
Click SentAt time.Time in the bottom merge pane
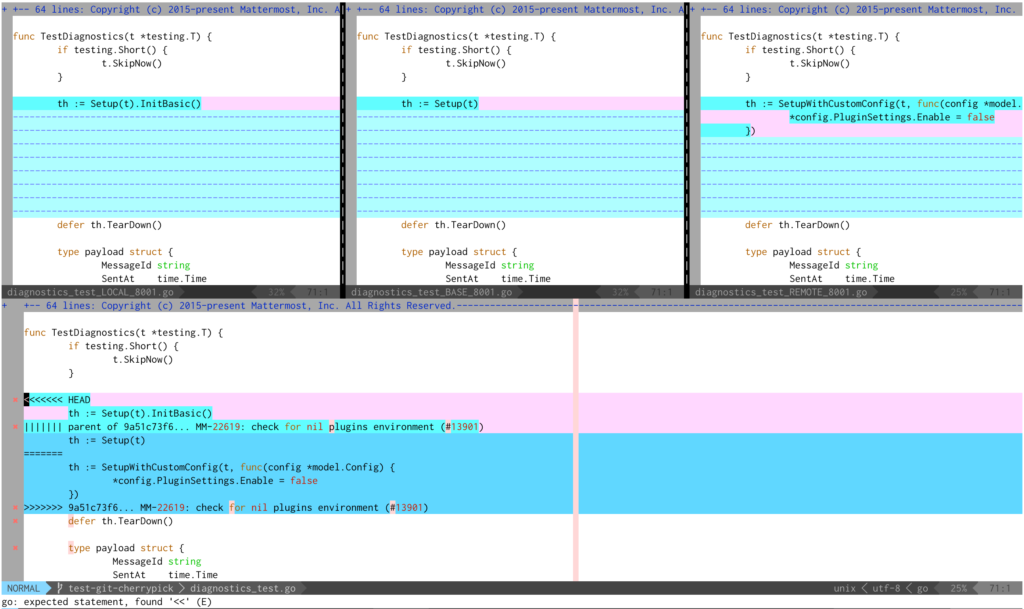pyautogui.click(x=165, y=574)
